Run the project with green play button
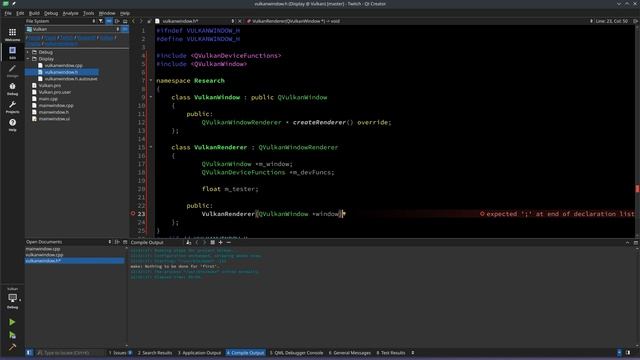This screenshot has width=640, height=360. click(x=12, y=322)
